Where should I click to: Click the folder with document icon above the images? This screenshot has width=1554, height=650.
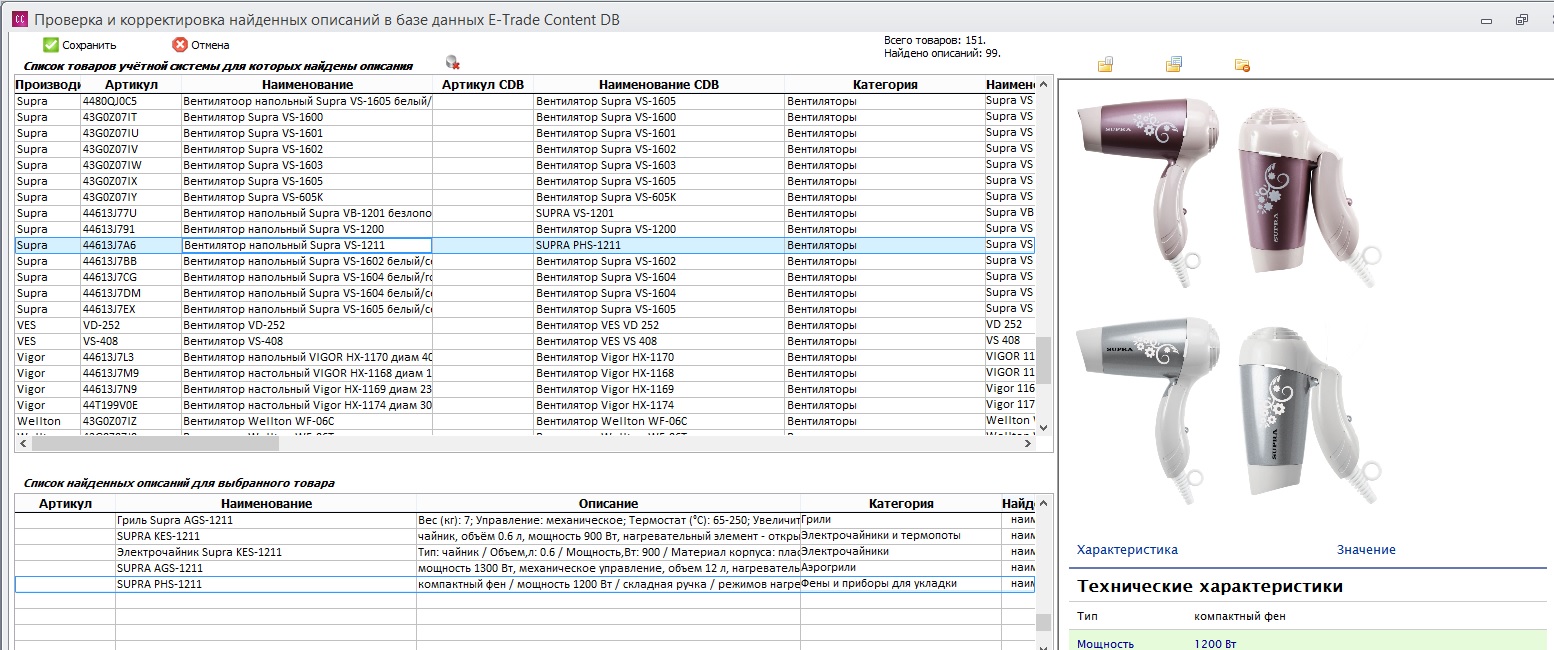[1105, 65]
